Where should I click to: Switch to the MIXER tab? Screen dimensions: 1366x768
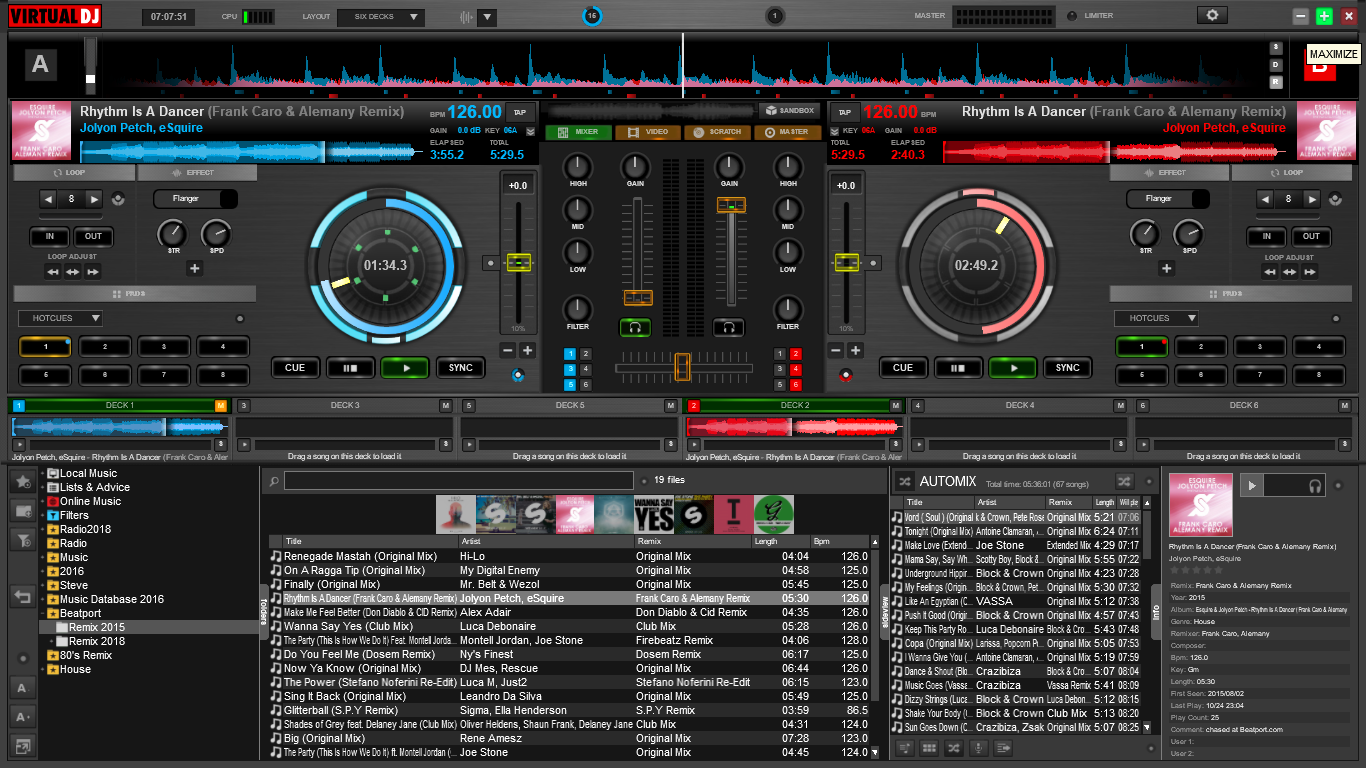pos(579,132)
